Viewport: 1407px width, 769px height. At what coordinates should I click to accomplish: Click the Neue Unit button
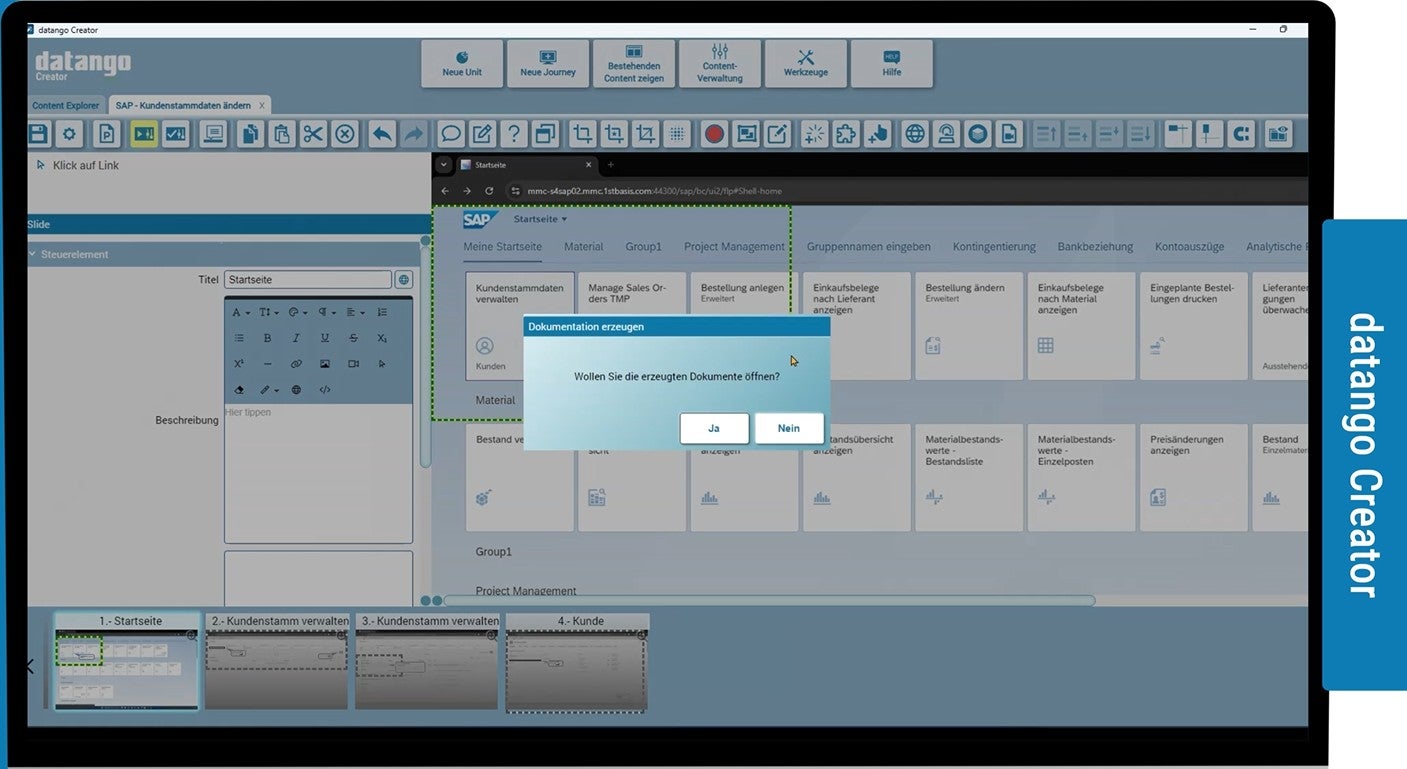[x=462, y=64]
